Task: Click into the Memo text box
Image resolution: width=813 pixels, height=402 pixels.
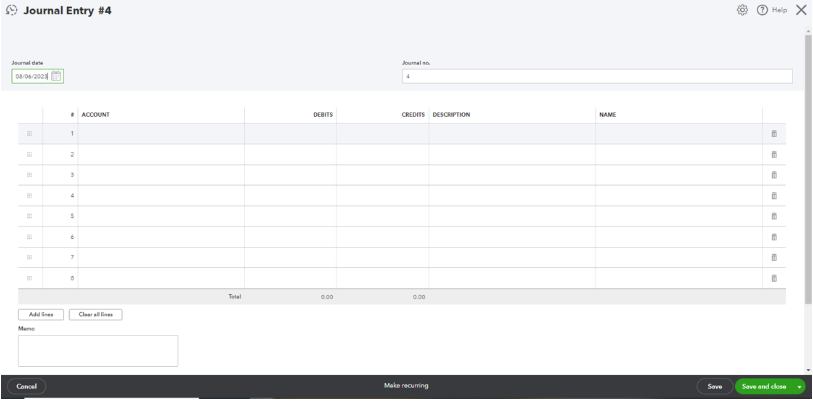Action: [98, 351]
